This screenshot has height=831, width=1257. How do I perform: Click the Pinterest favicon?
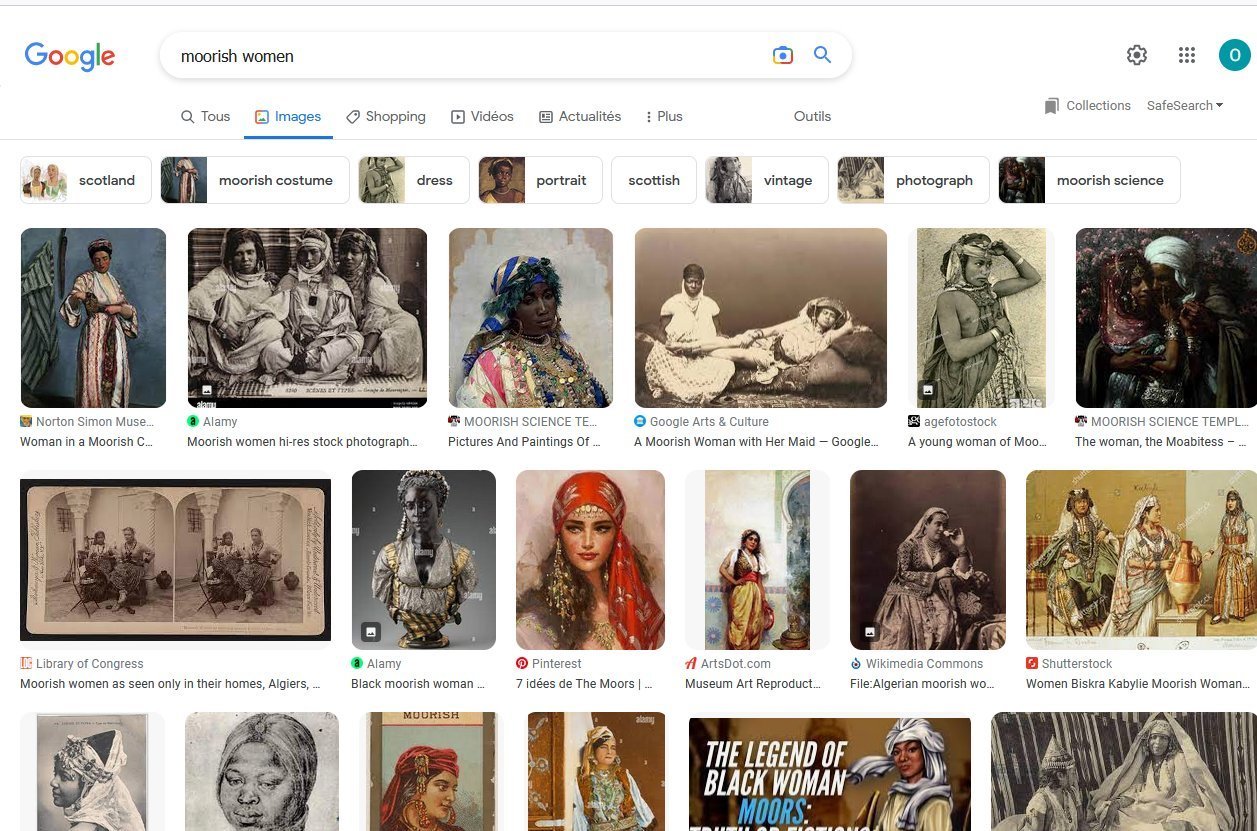coord(522,664)
